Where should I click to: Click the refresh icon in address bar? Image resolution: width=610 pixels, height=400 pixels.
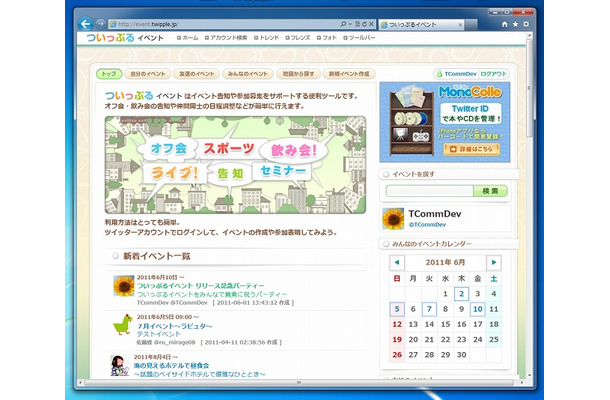(x=365, y=24)
